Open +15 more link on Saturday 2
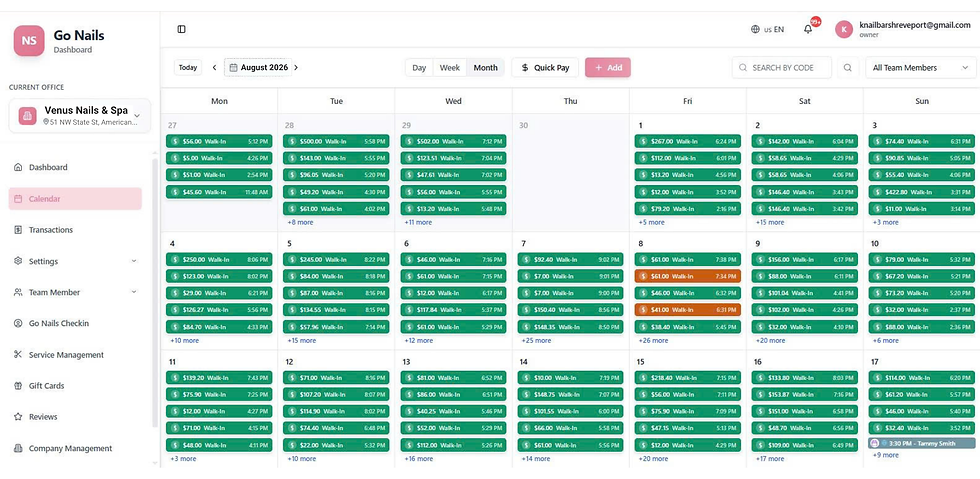This screenshot has width=980, height=479. point(770,222)
